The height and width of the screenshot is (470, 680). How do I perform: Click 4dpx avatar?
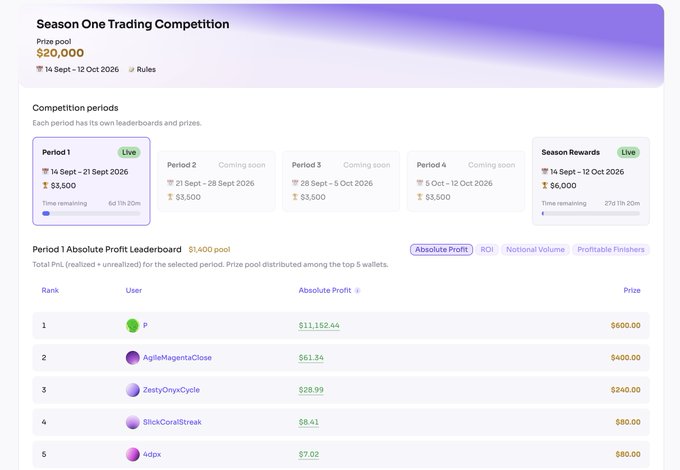pyautogui.click(x=132, y=454)
